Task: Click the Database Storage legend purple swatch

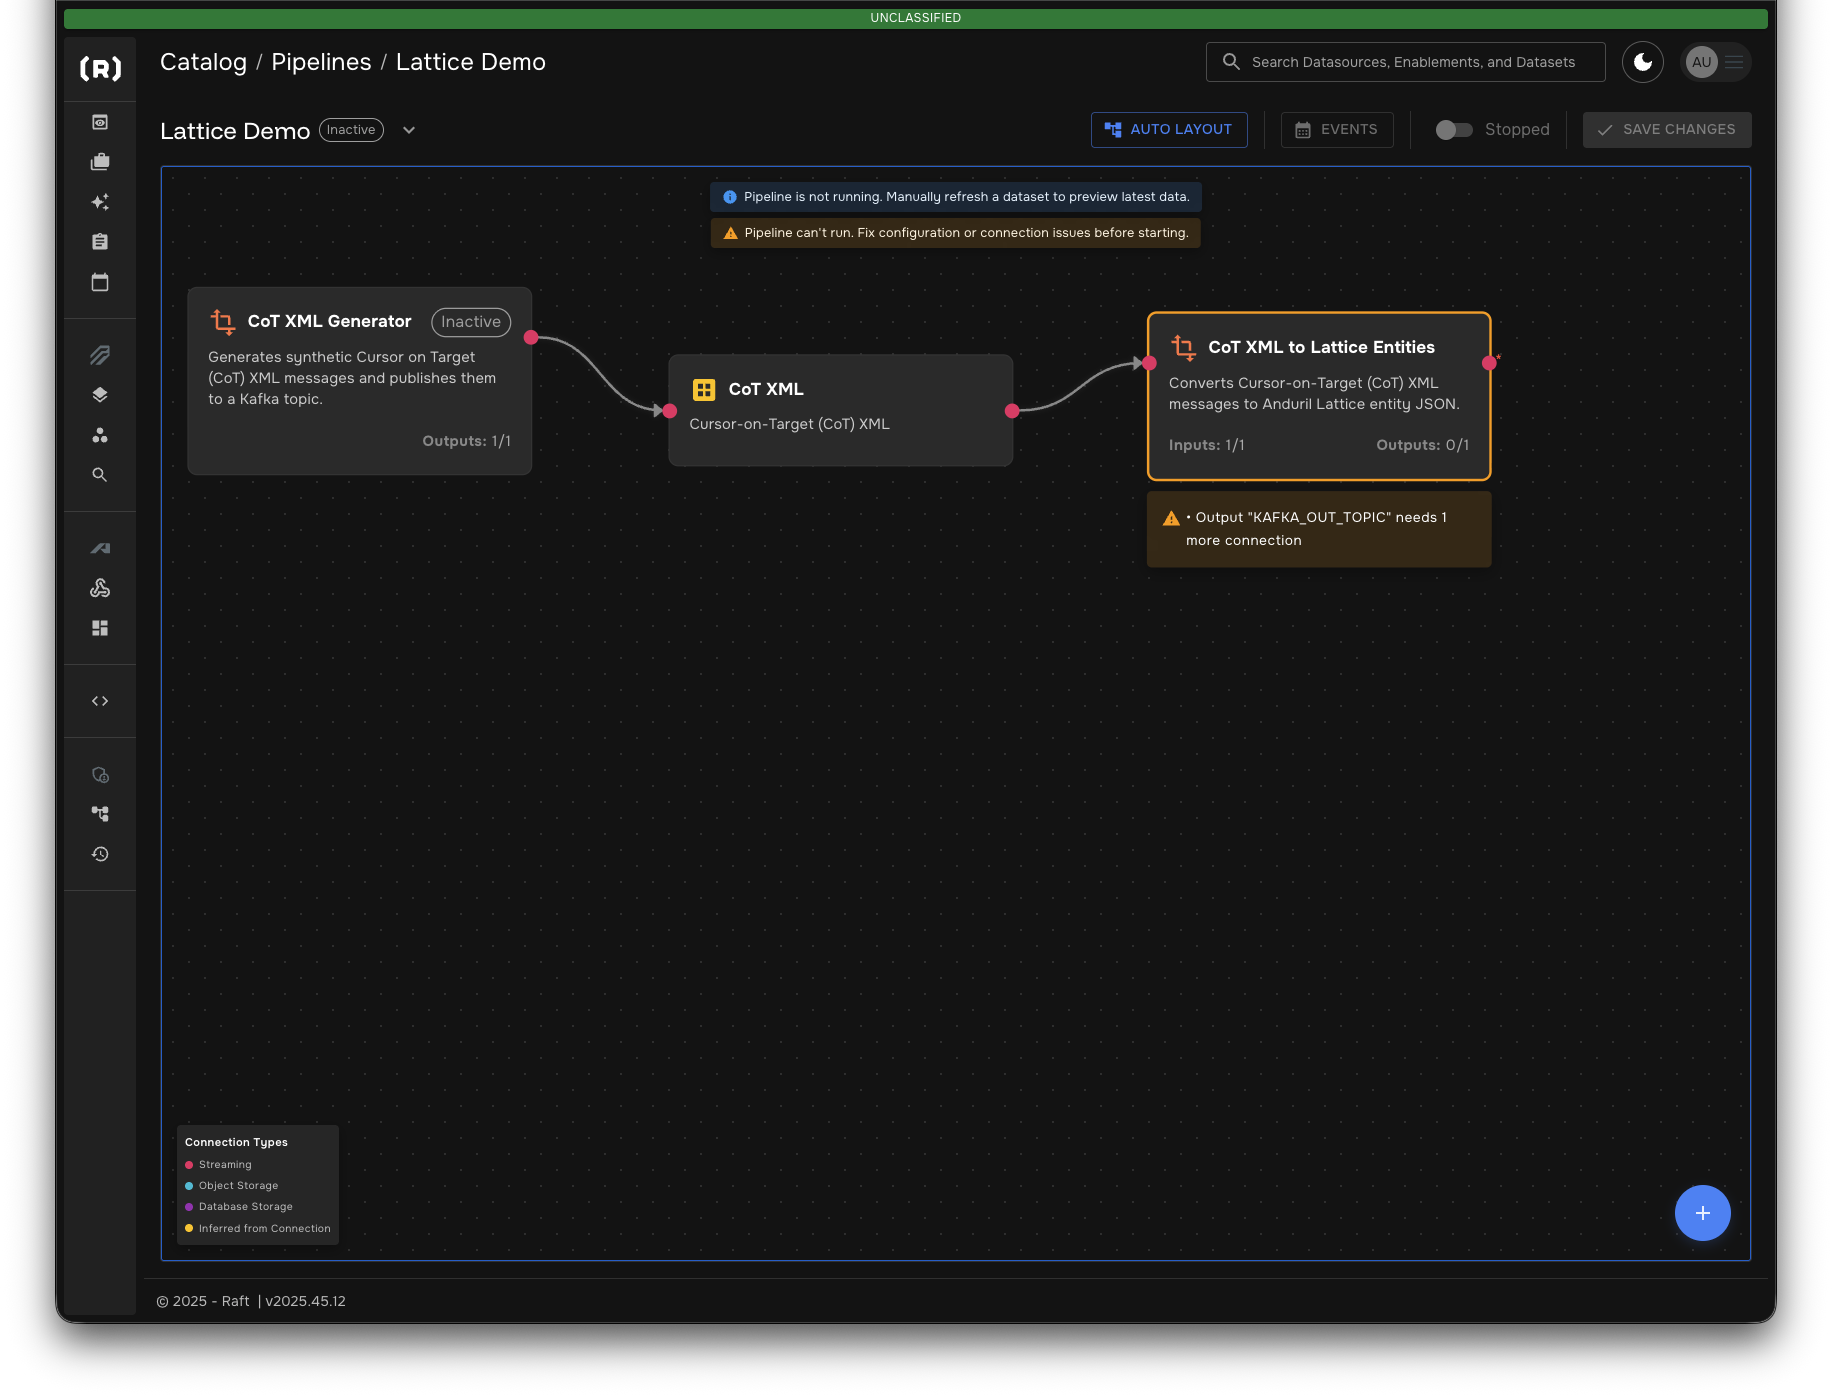Action: 189,1207
